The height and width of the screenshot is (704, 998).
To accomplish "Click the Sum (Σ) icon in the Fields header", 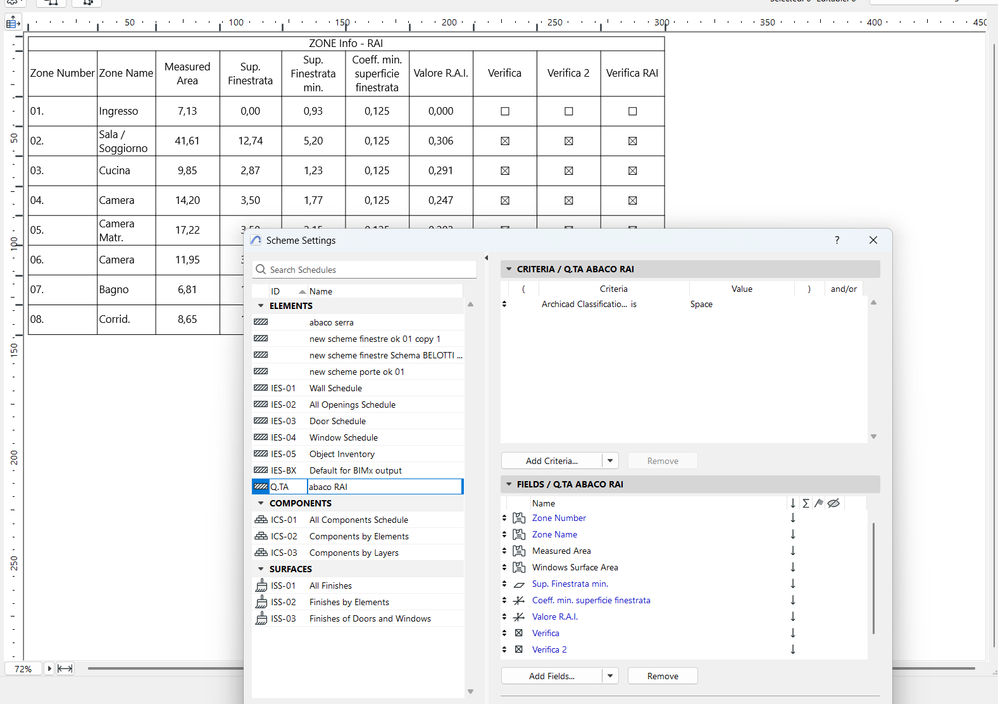I will click(806, 503).
